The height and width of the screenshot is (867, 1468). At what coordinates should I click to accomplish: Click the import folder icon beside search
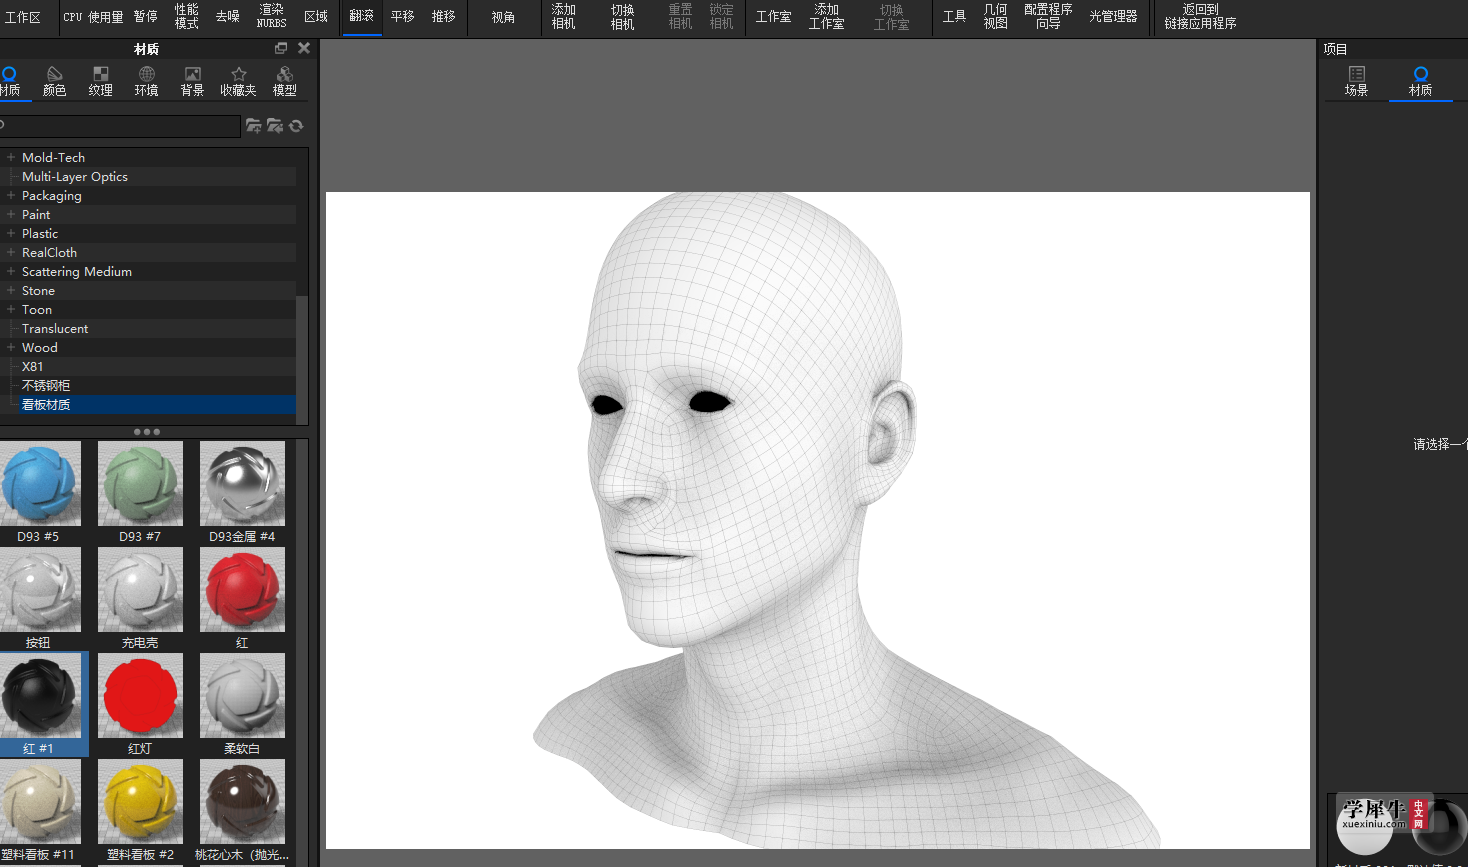(275, 126)
